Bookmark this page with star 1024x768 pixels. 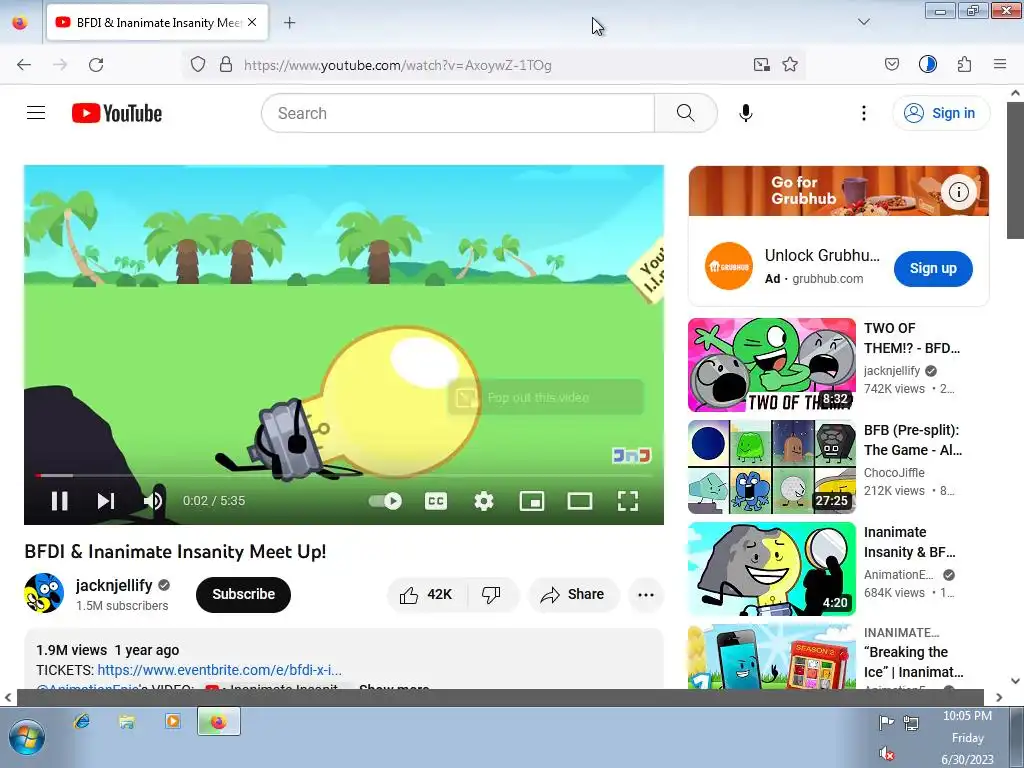click(790, 65)
